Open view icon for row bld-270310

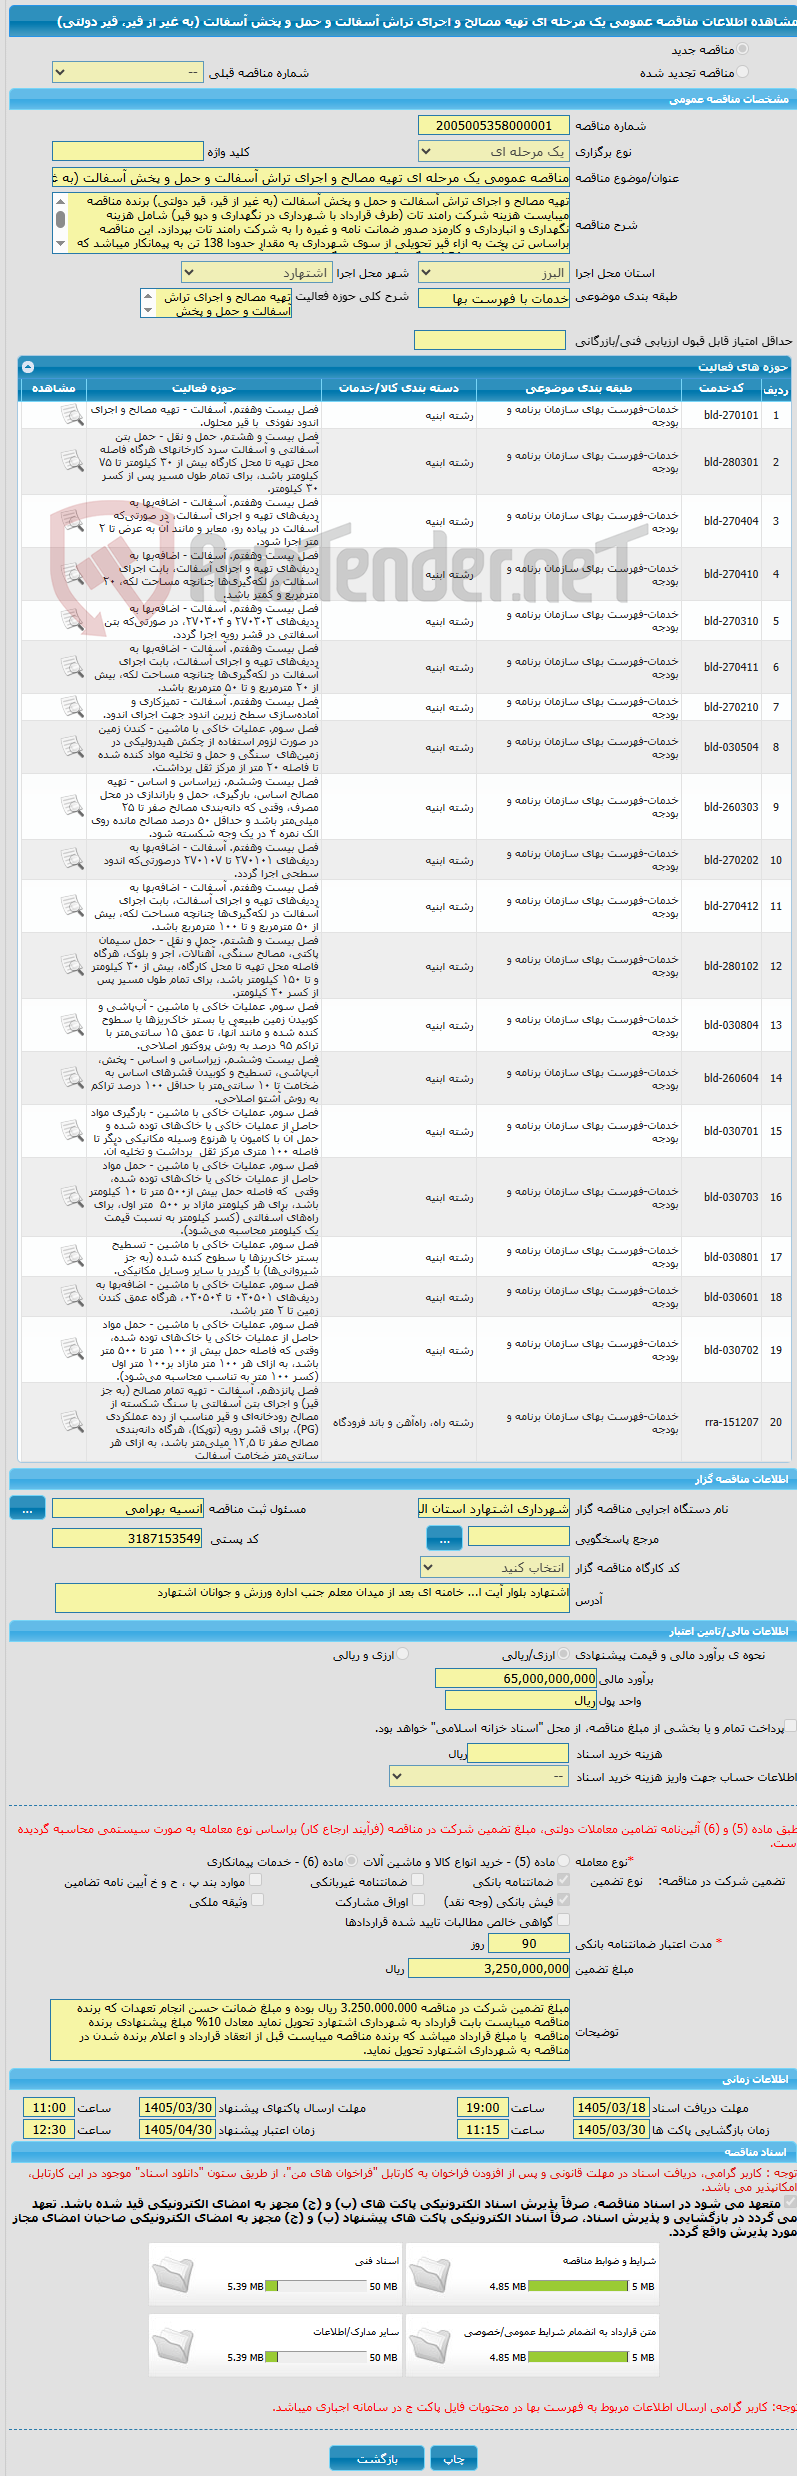[72, 621]
